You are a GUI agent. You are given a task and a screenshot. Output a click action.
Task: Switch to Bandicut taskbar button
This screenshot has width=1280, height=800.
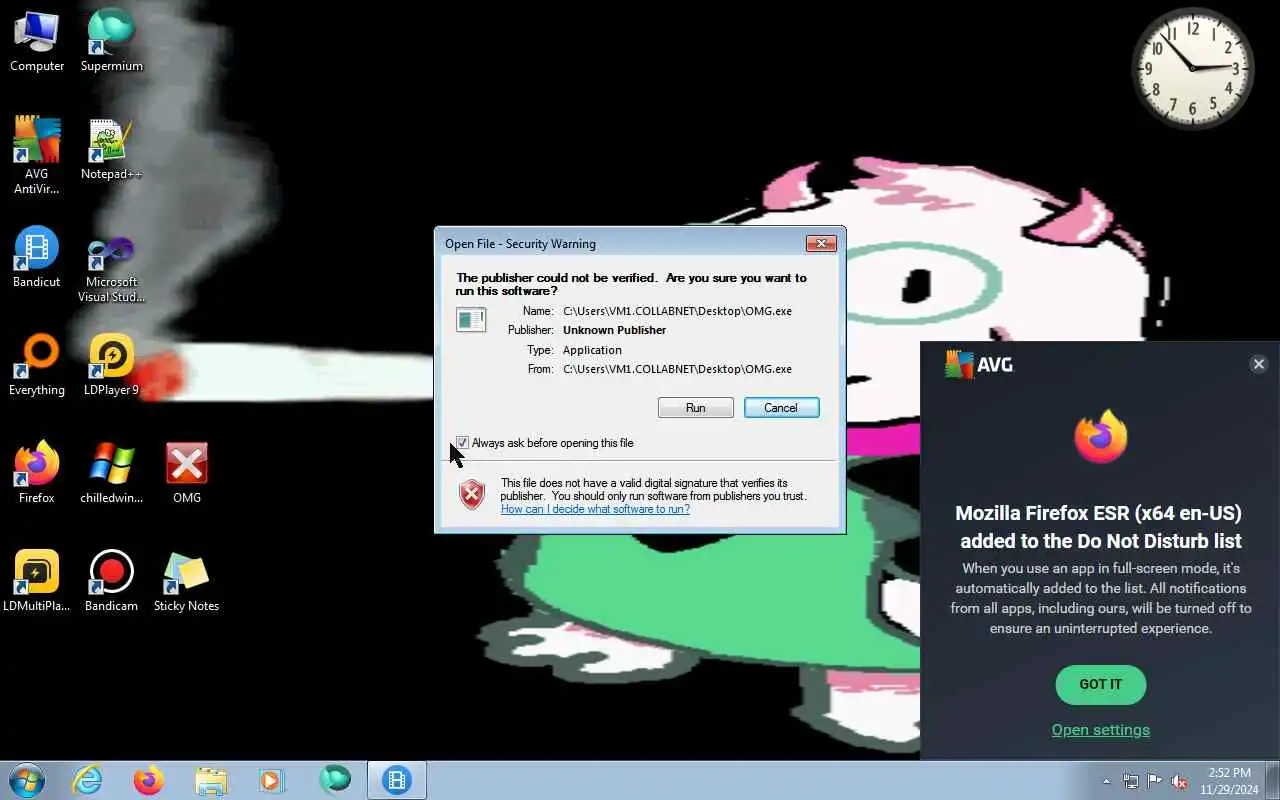click(x=397, y=780)
